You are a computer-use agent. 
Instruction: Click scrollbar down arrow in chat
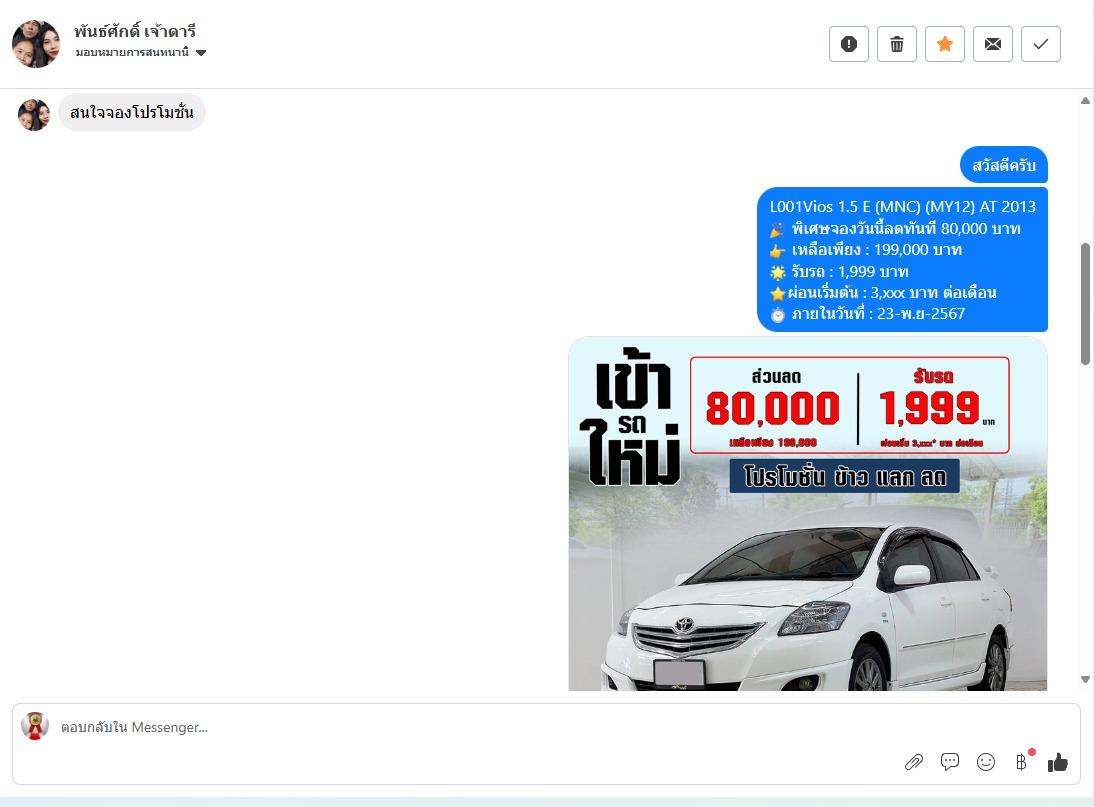[1086, 679]
